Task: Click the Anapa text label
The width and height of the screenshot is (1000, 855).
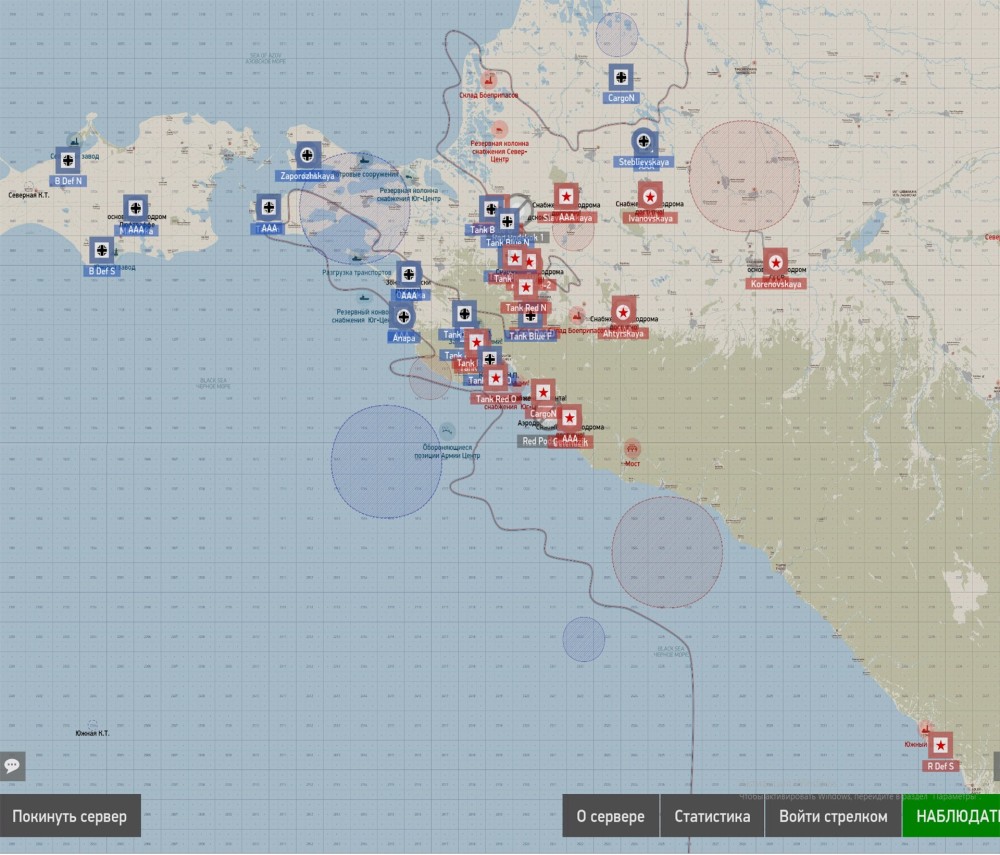Action: (x=404, y=338)
